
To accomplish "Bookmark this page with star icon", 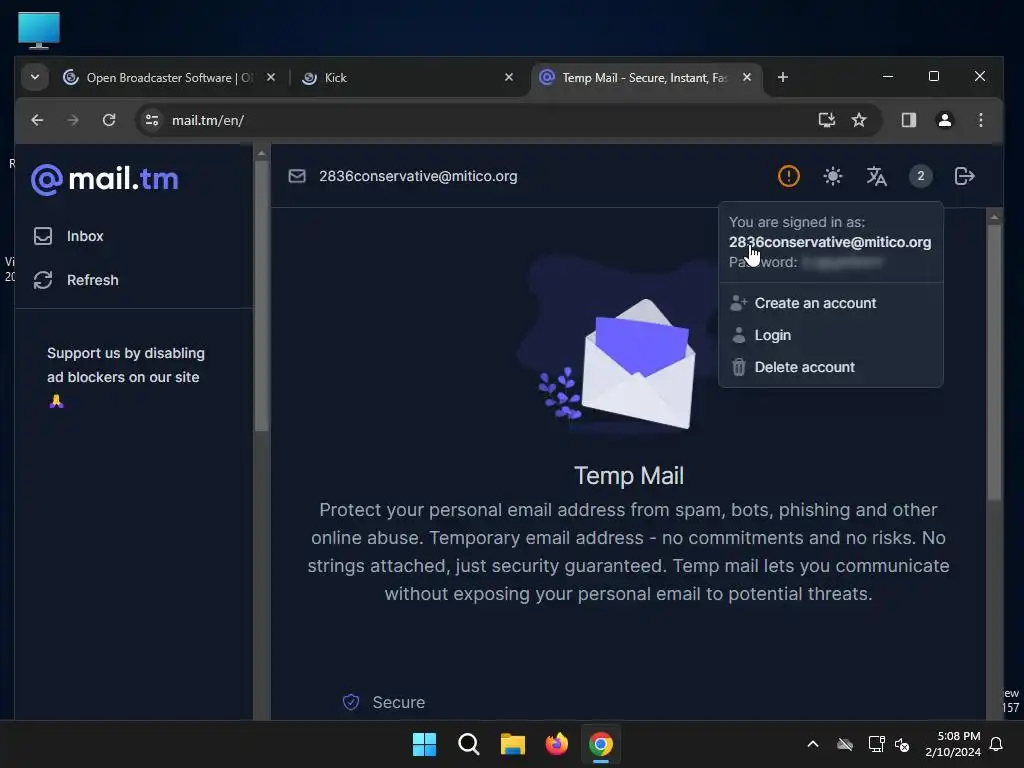I will (859, 120).
